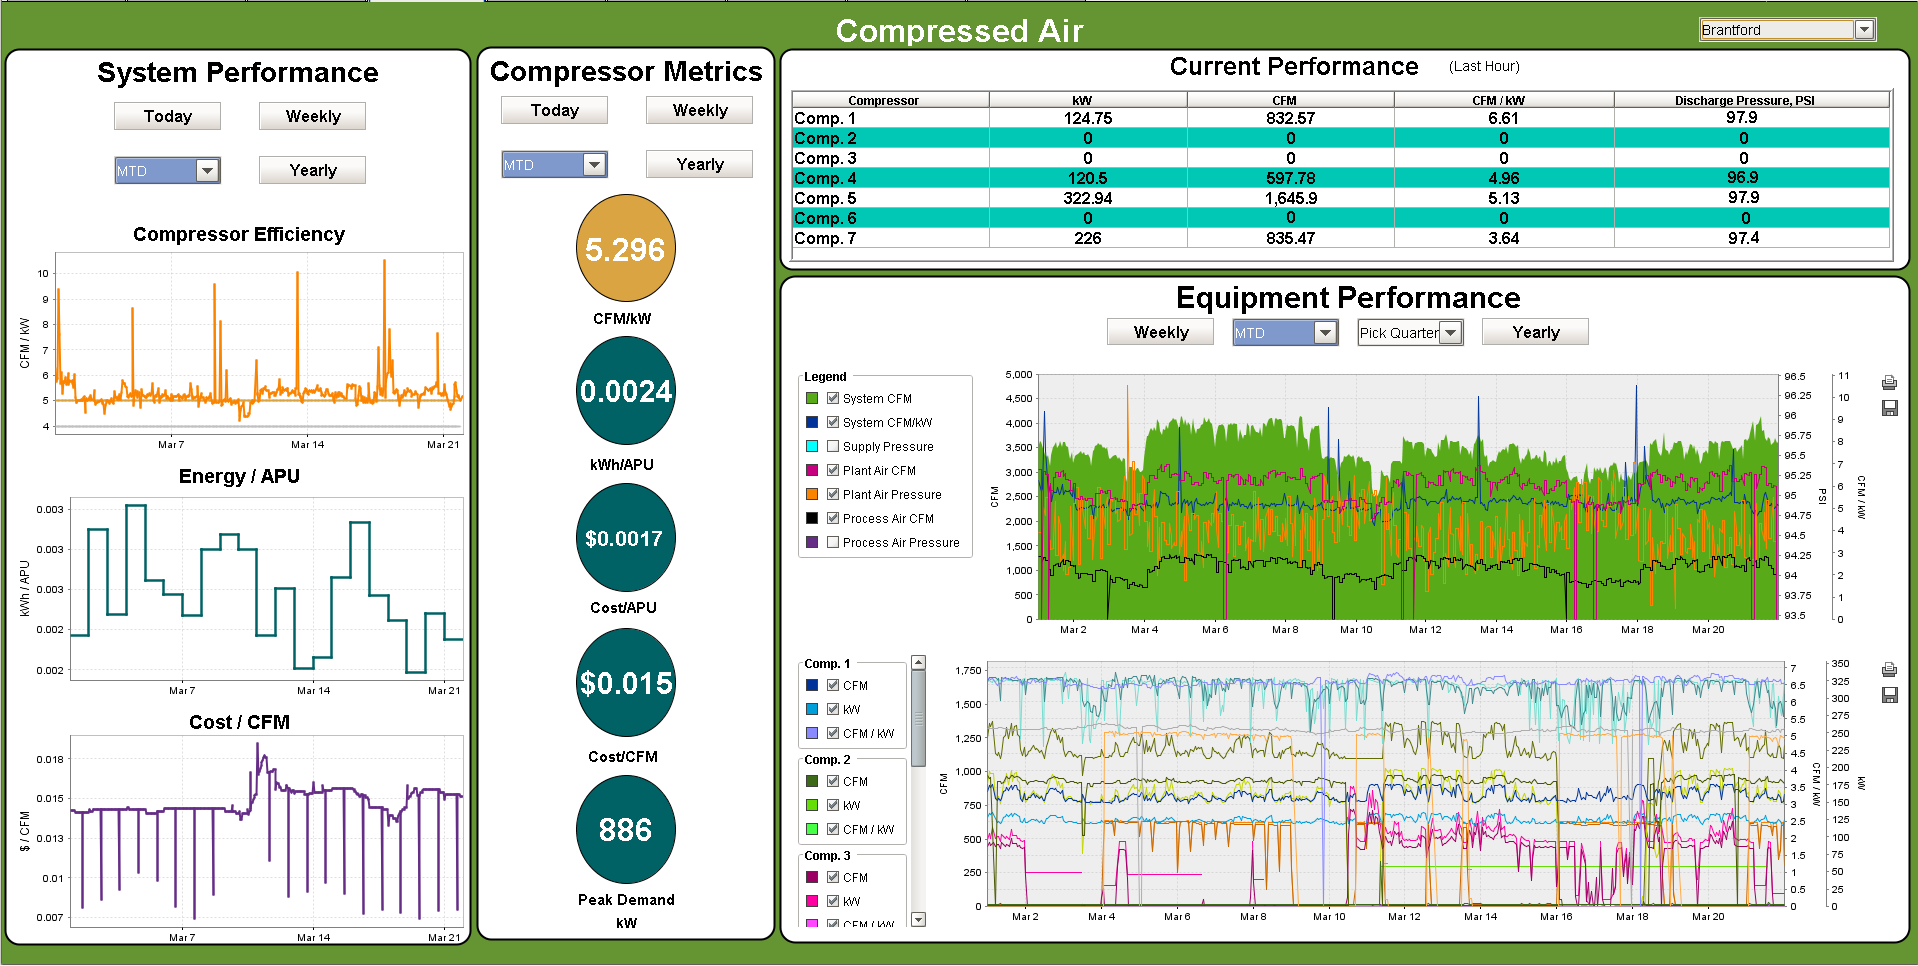This screenshot has width=1918, height=966.
Task: Uncheck Comp. 1 kW checkbox
Action: [833, 709]
